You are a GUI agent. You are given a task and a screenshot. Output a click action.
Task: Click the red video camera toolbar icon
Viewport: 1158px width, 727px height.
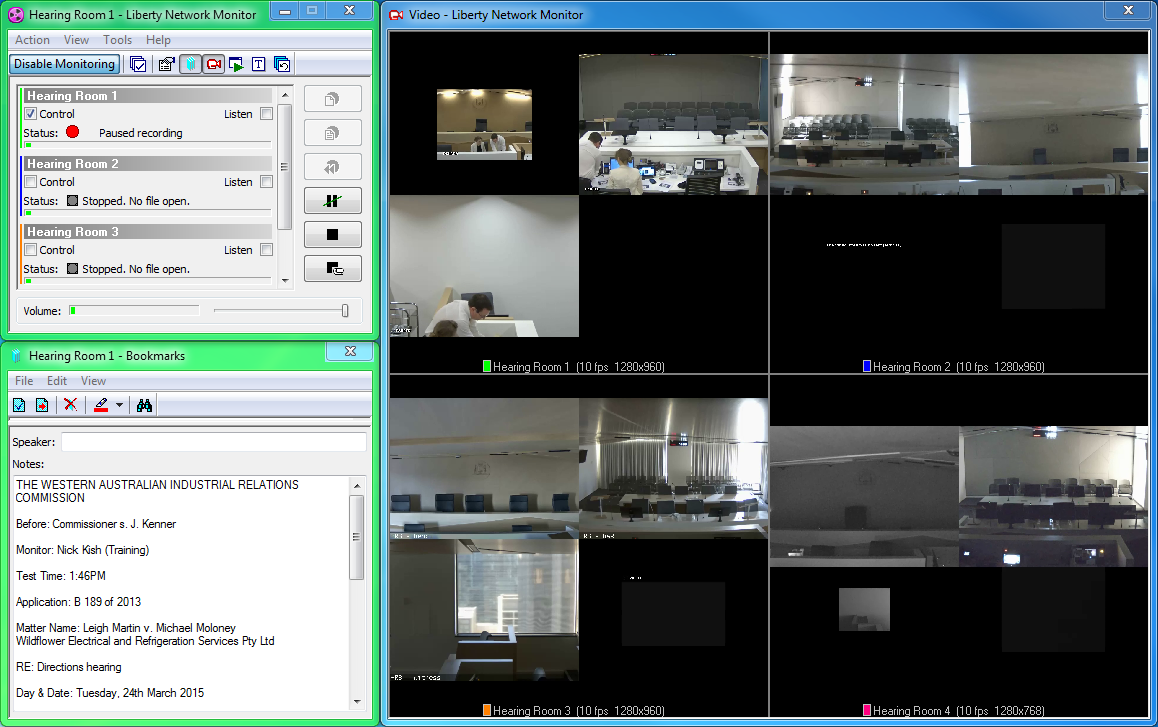click(213, 64)
